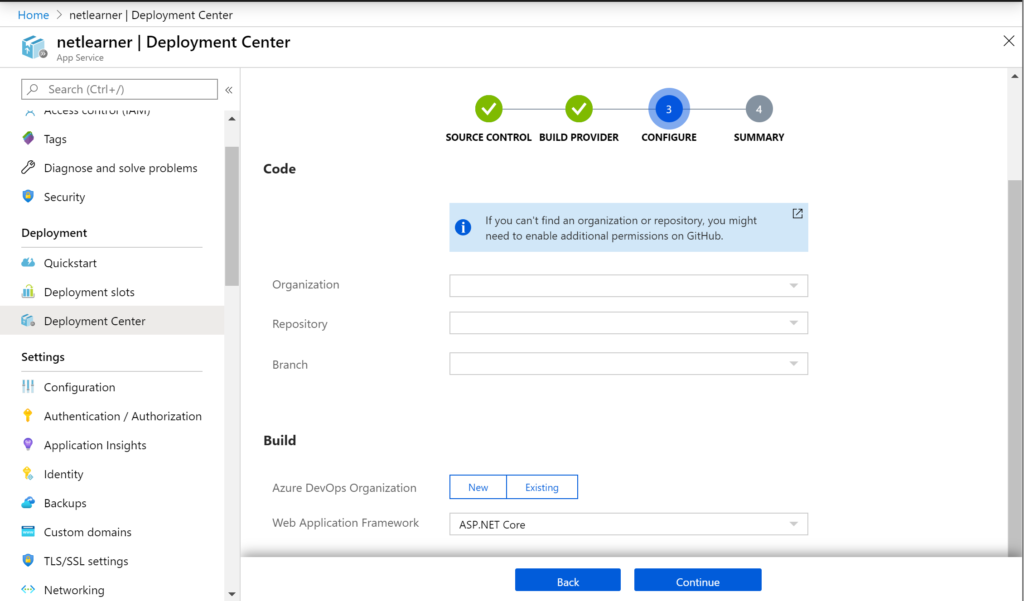
Task: Click the Back button
Action: coord(568,581)
